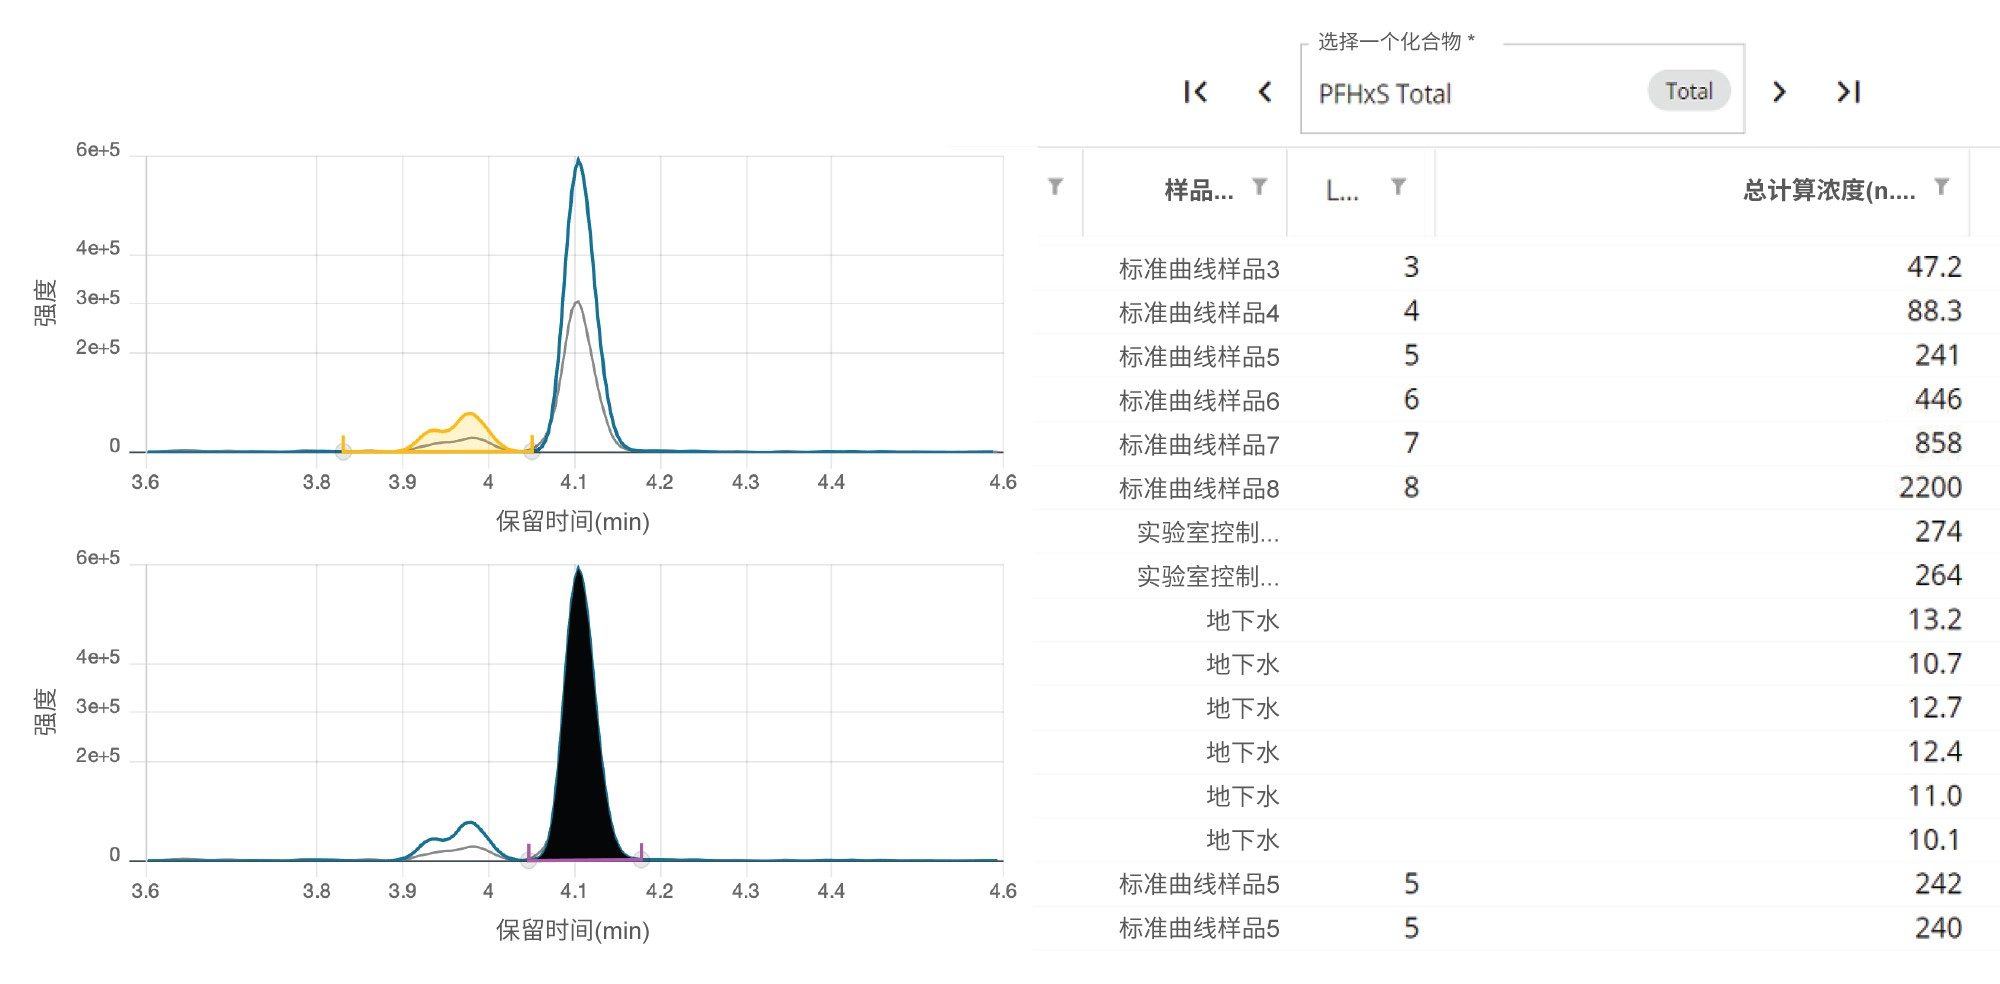Image resolution: width=2000 pixels, height=984 pixels.
Task: Click left yellow integration marker in top chromatogram
Action: (343, 448)
